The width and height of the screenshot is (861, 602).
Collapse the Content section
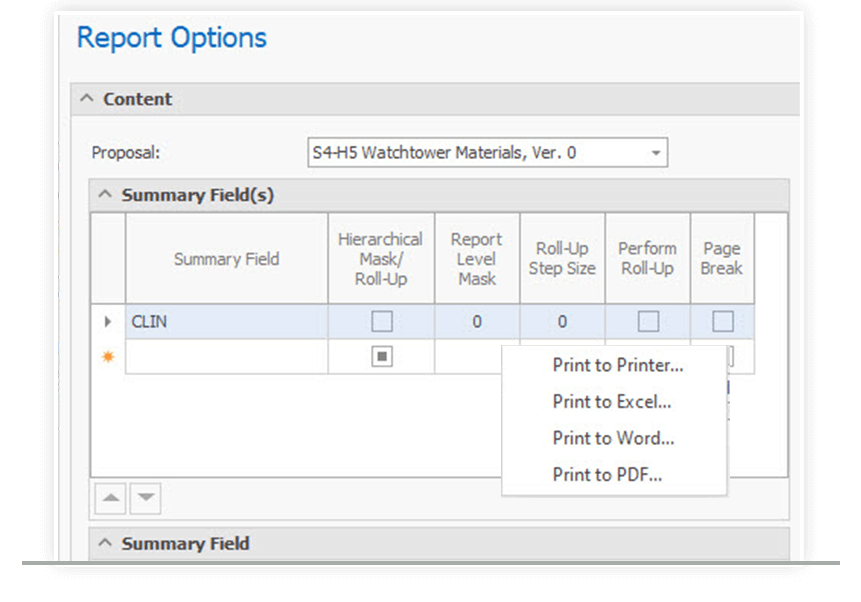point(88,99)
